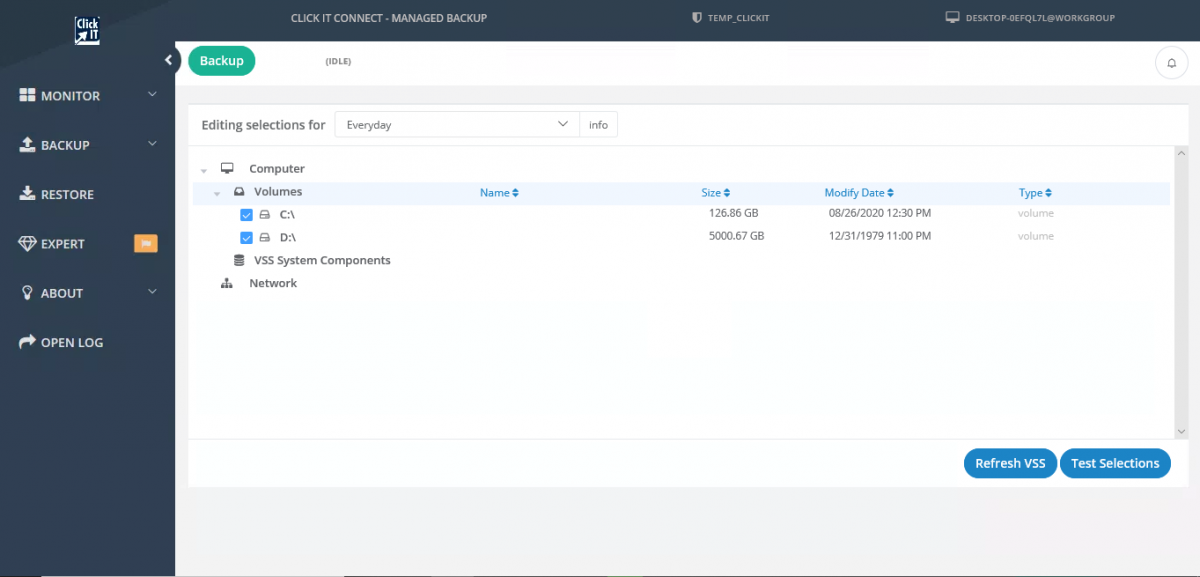Click the VSS System Components database icon
This screenshot has width=1200, height=577.
(x=239, y=260)
